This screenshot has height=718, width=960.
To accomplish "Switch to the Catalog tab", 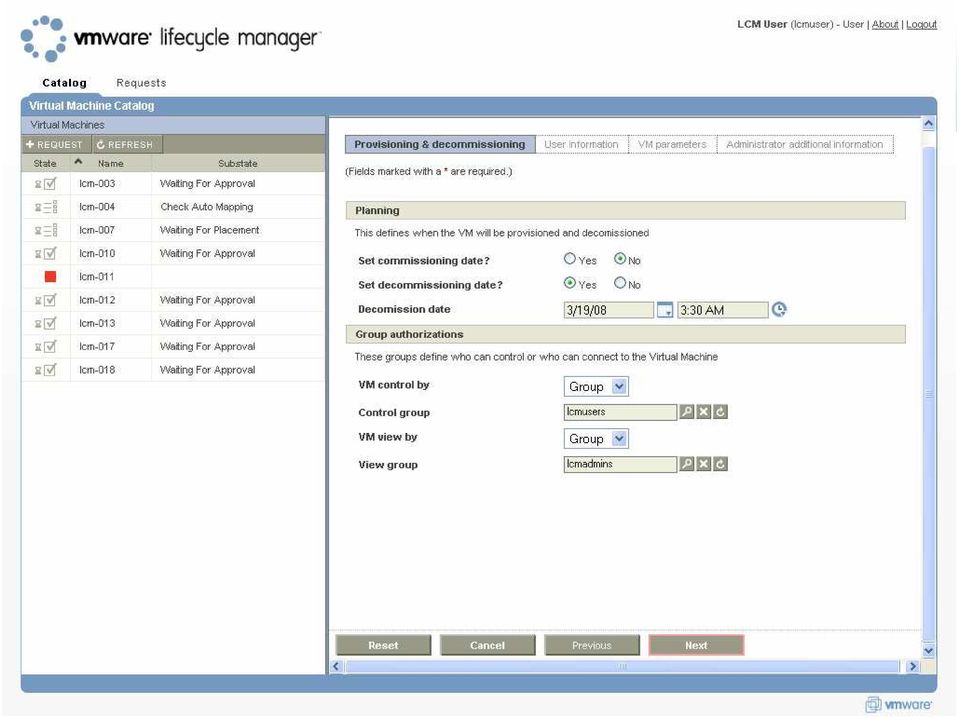I will click(x=64, y=83).
